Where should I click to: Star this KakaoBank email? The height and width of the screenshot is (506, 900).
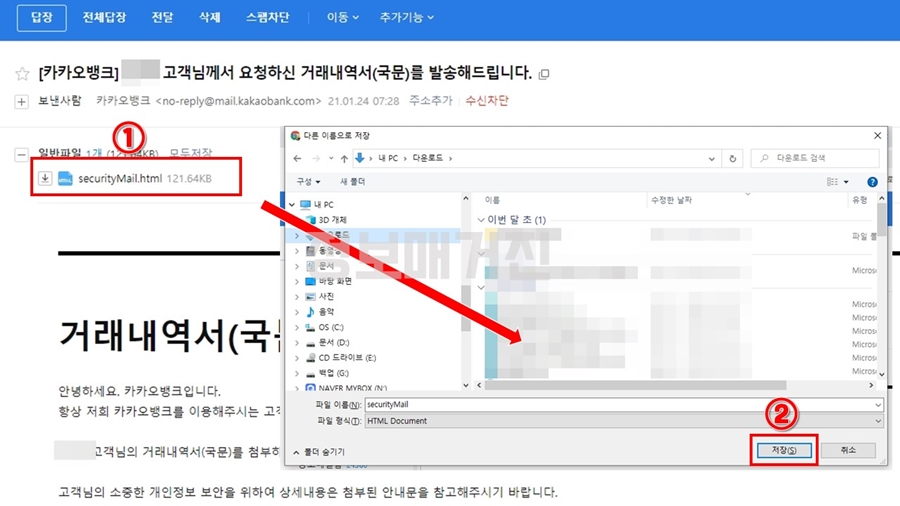click(22, 73)
